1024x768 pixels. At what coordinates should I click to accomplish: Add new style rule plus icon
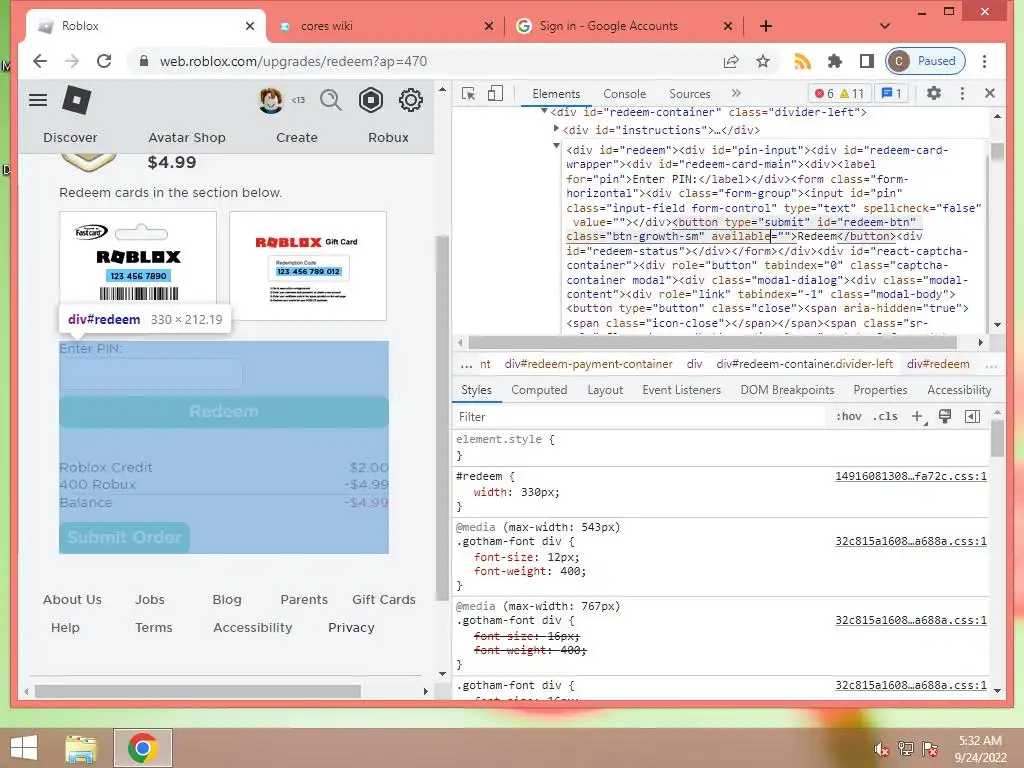click(918, 417)
